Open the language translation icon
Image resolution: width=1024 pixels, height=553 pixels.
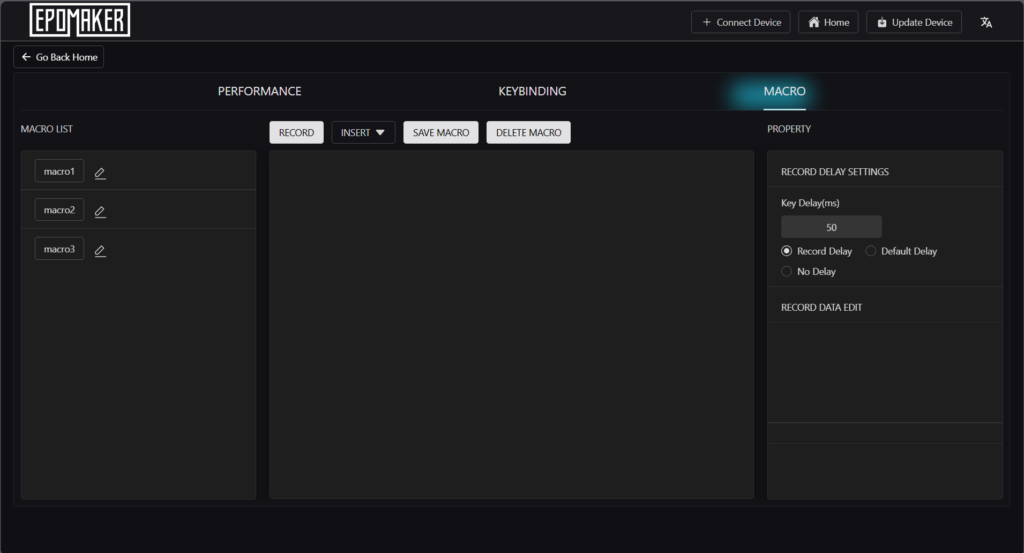[x=986, y=22]
